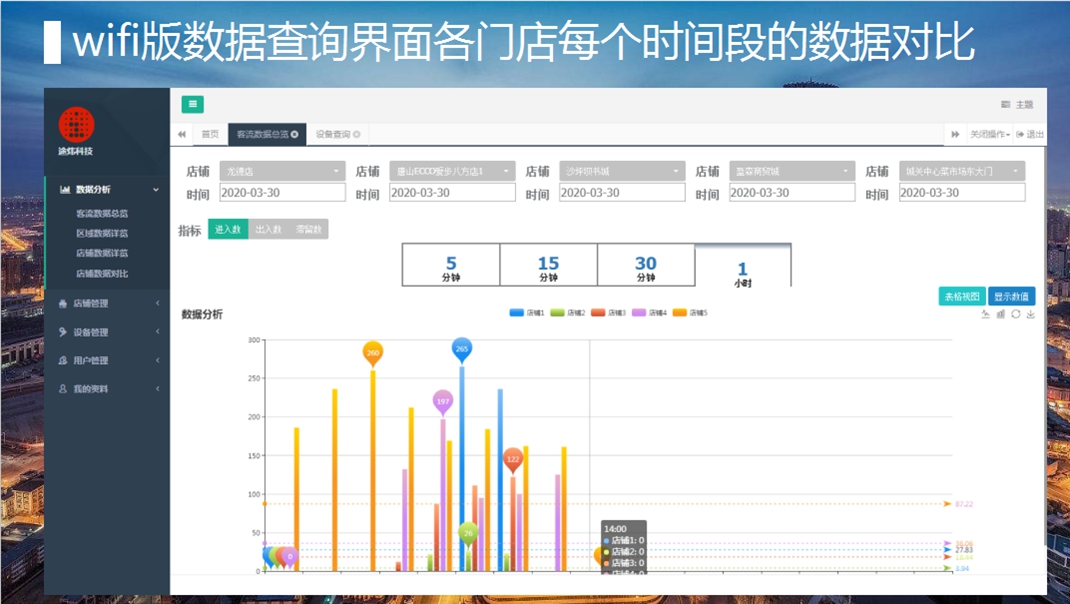Click the chart restore refresh icon
The width and height of the screenshot is (1070, 604).
[1015, 314]
